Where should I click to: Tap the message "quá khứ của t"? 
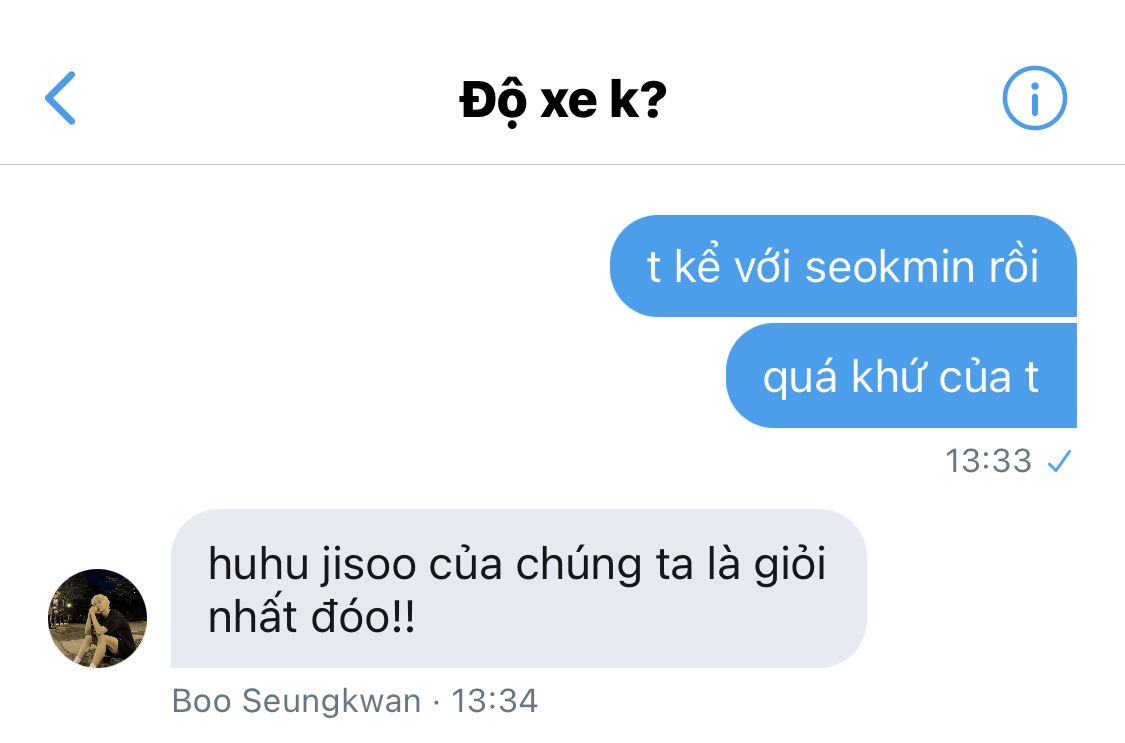click(901, 376)
